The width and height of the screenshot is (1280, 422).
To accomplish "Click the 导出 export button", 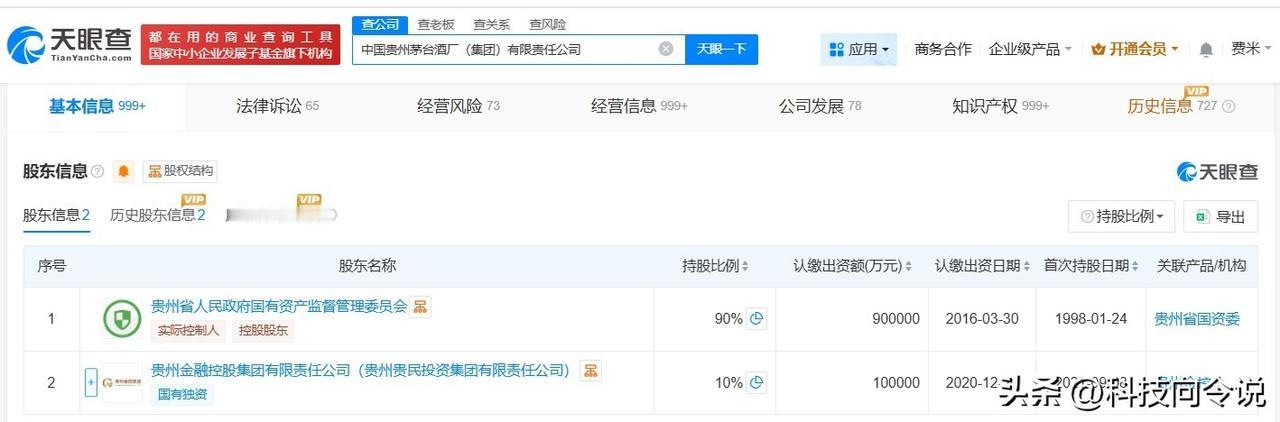I will (1220, 216).
